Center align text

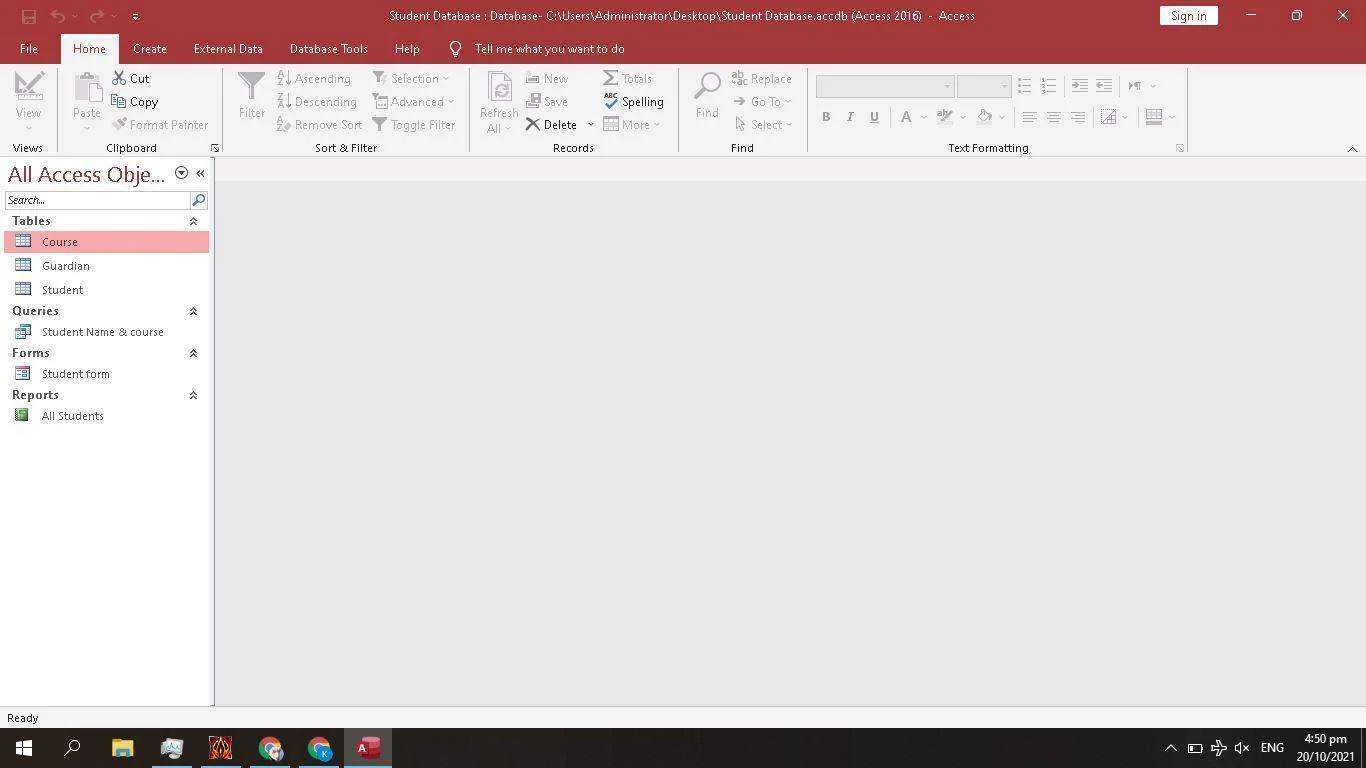pyautogui.click(x=1053, y=117)
